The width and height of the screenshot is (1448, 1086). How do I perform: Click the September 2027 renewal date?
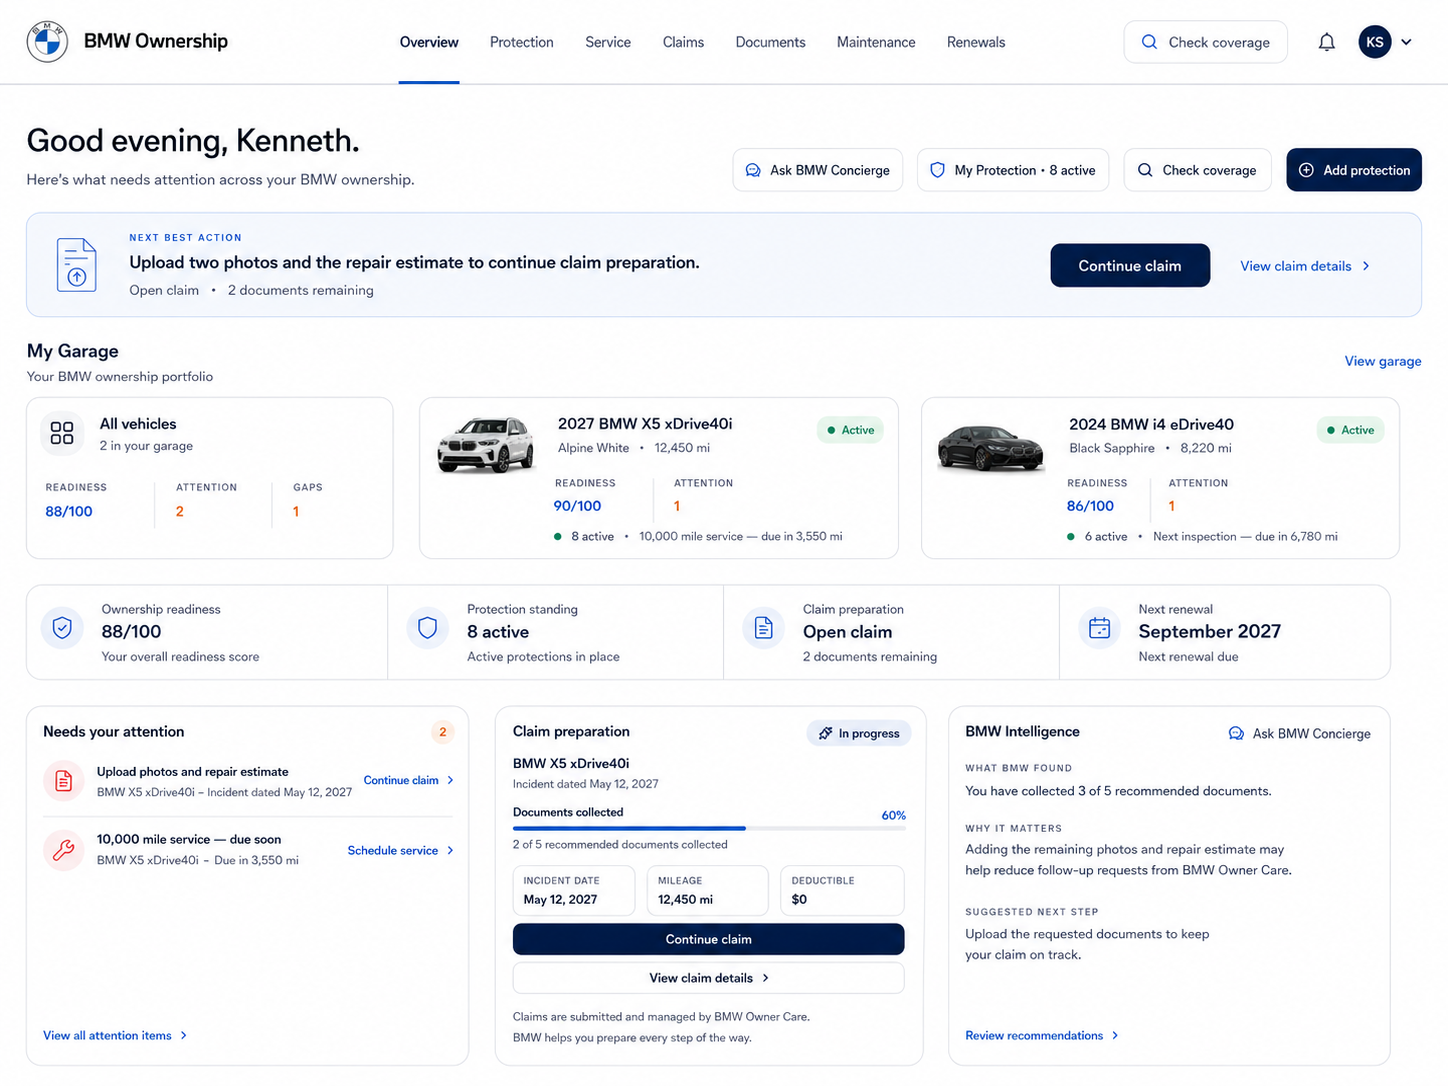pyautogui.click(x=1209, y=631)
